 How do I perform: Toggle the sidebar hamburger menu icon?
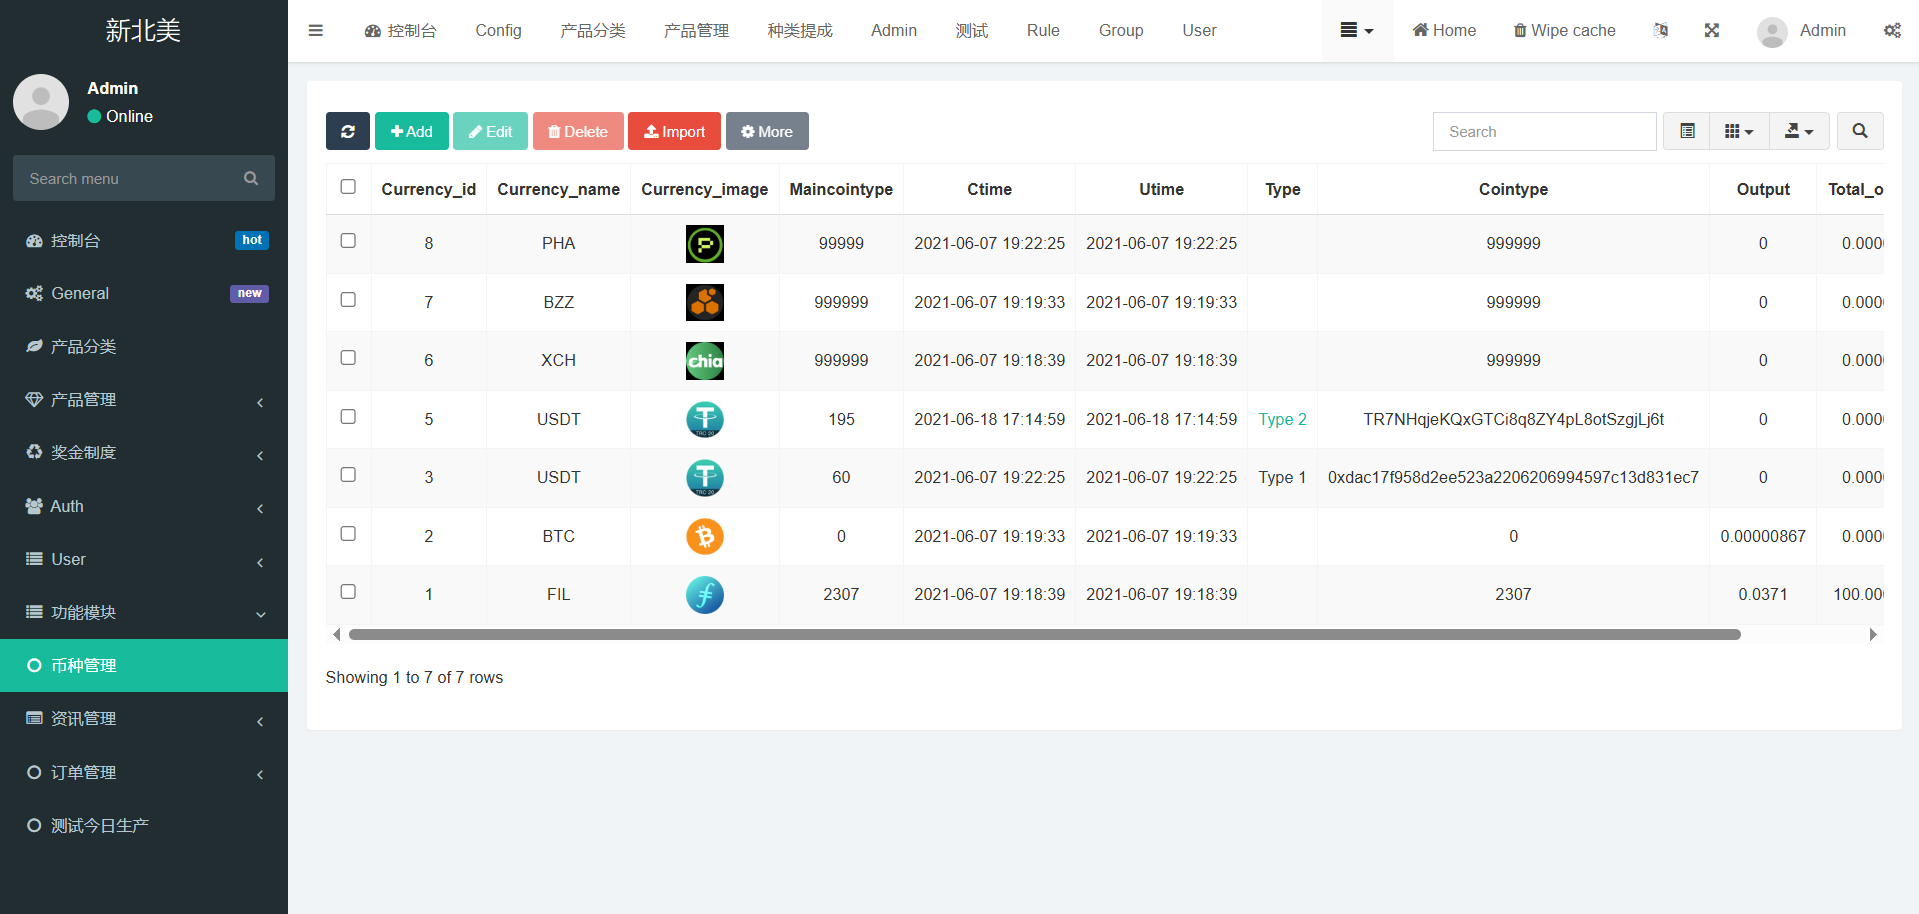pos(316,30)
